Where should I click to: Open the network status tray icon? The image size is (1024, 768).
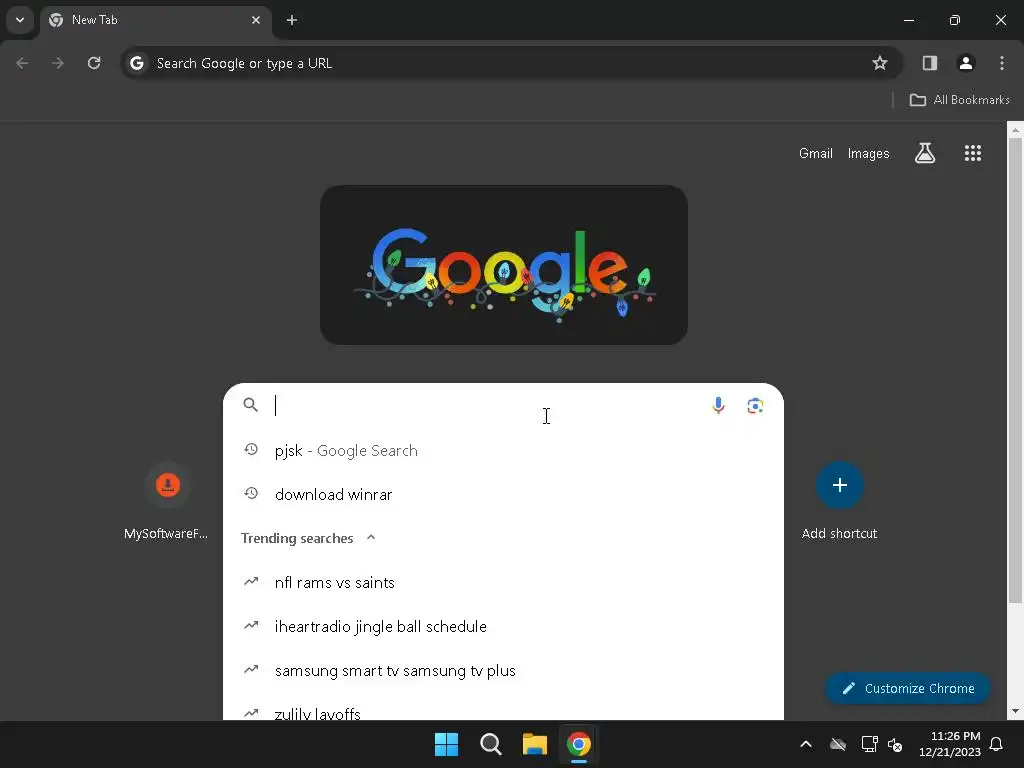(x=869, y=744)
